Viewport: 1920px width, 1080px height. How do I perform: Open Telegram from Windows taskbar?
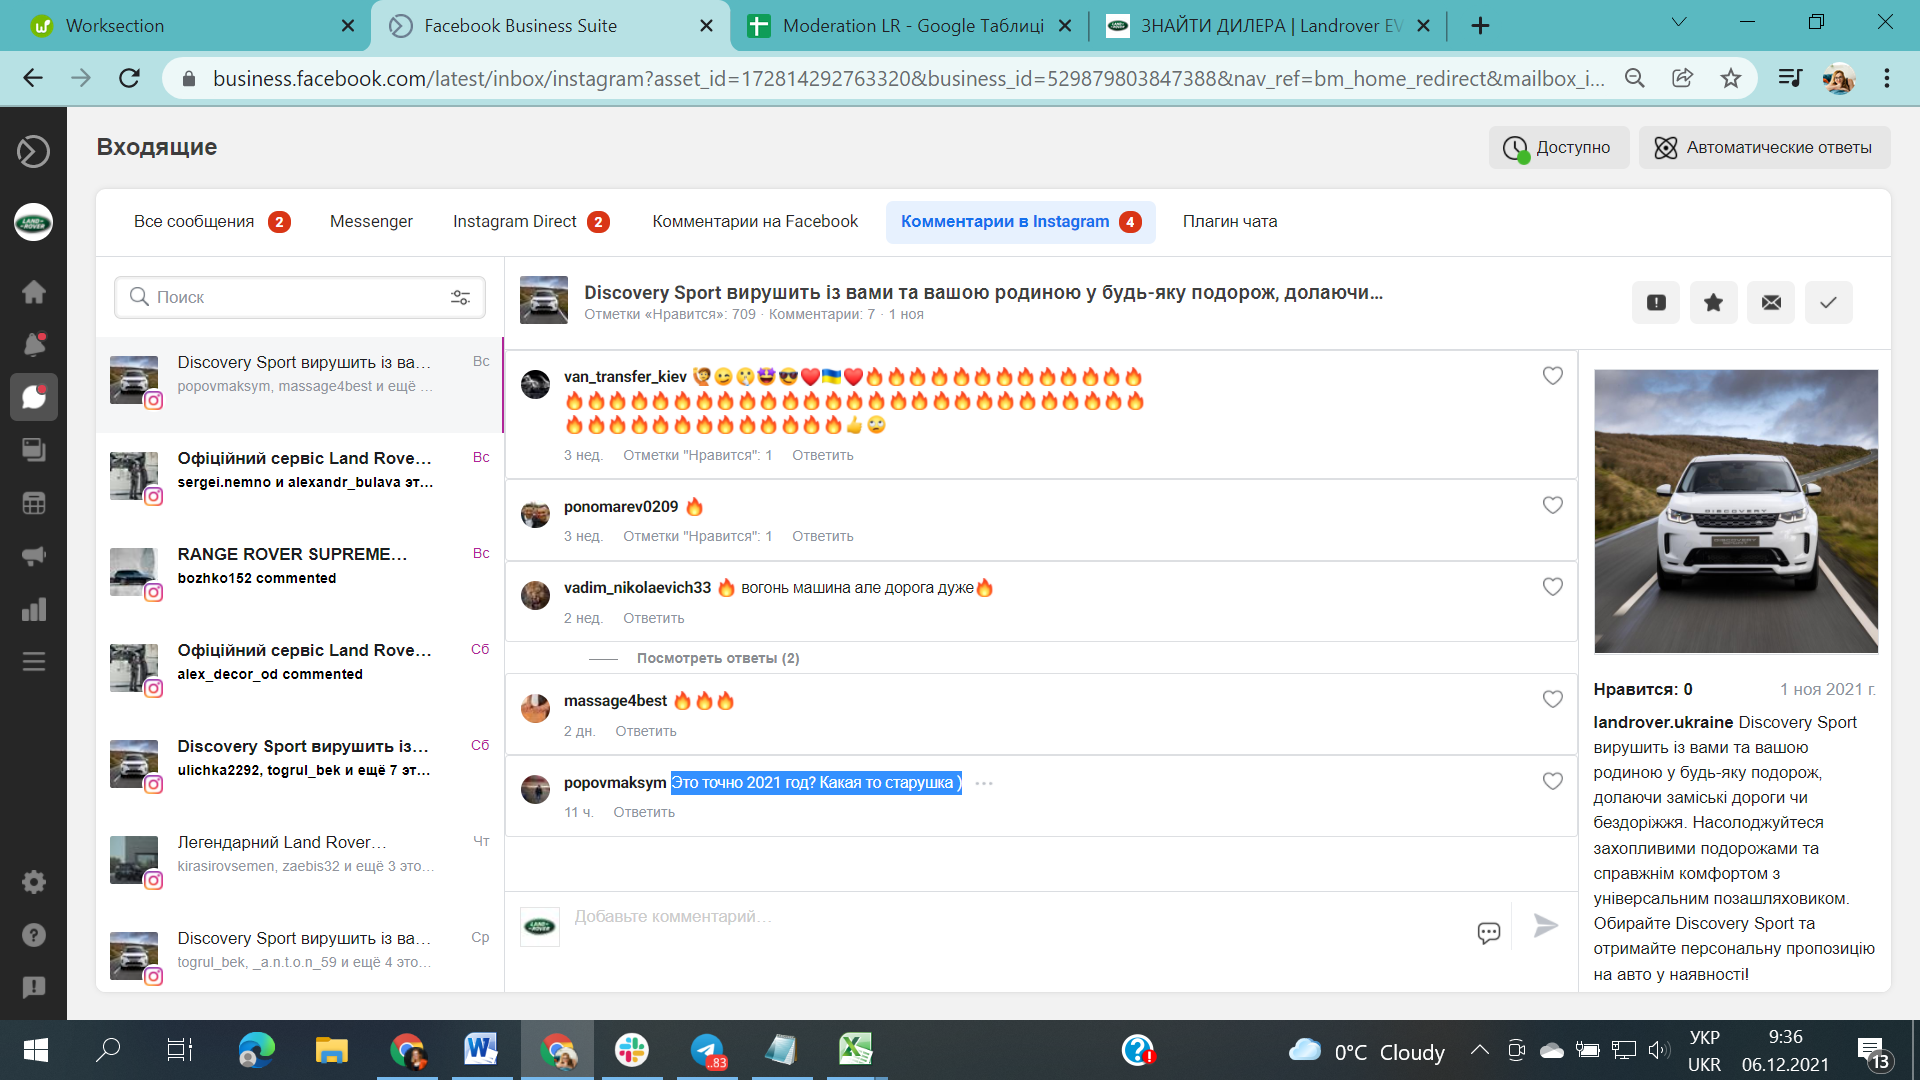[708, 1050]
